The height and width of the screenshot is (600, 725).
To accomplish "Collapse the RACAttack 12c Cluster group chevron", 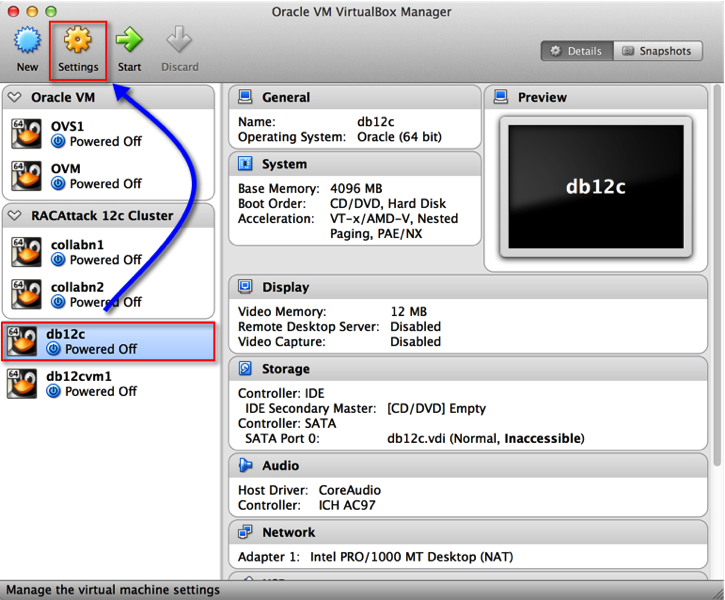I will click(15, 215).
